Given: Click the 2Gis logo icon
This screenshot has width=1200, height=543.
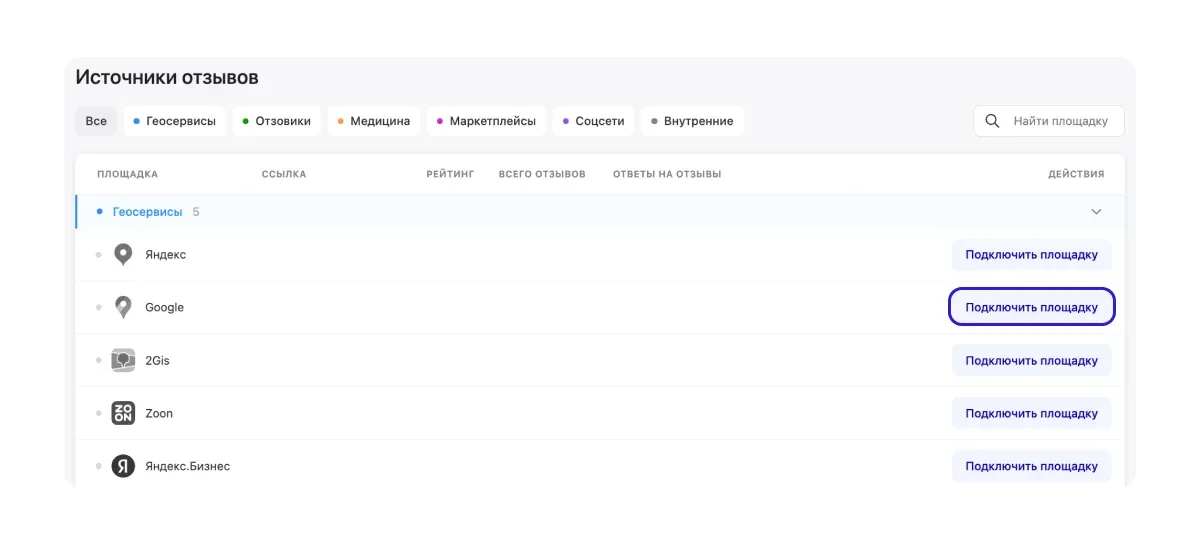Looking at the screenshot, I should pyautogui.click(x=123, y=361).
